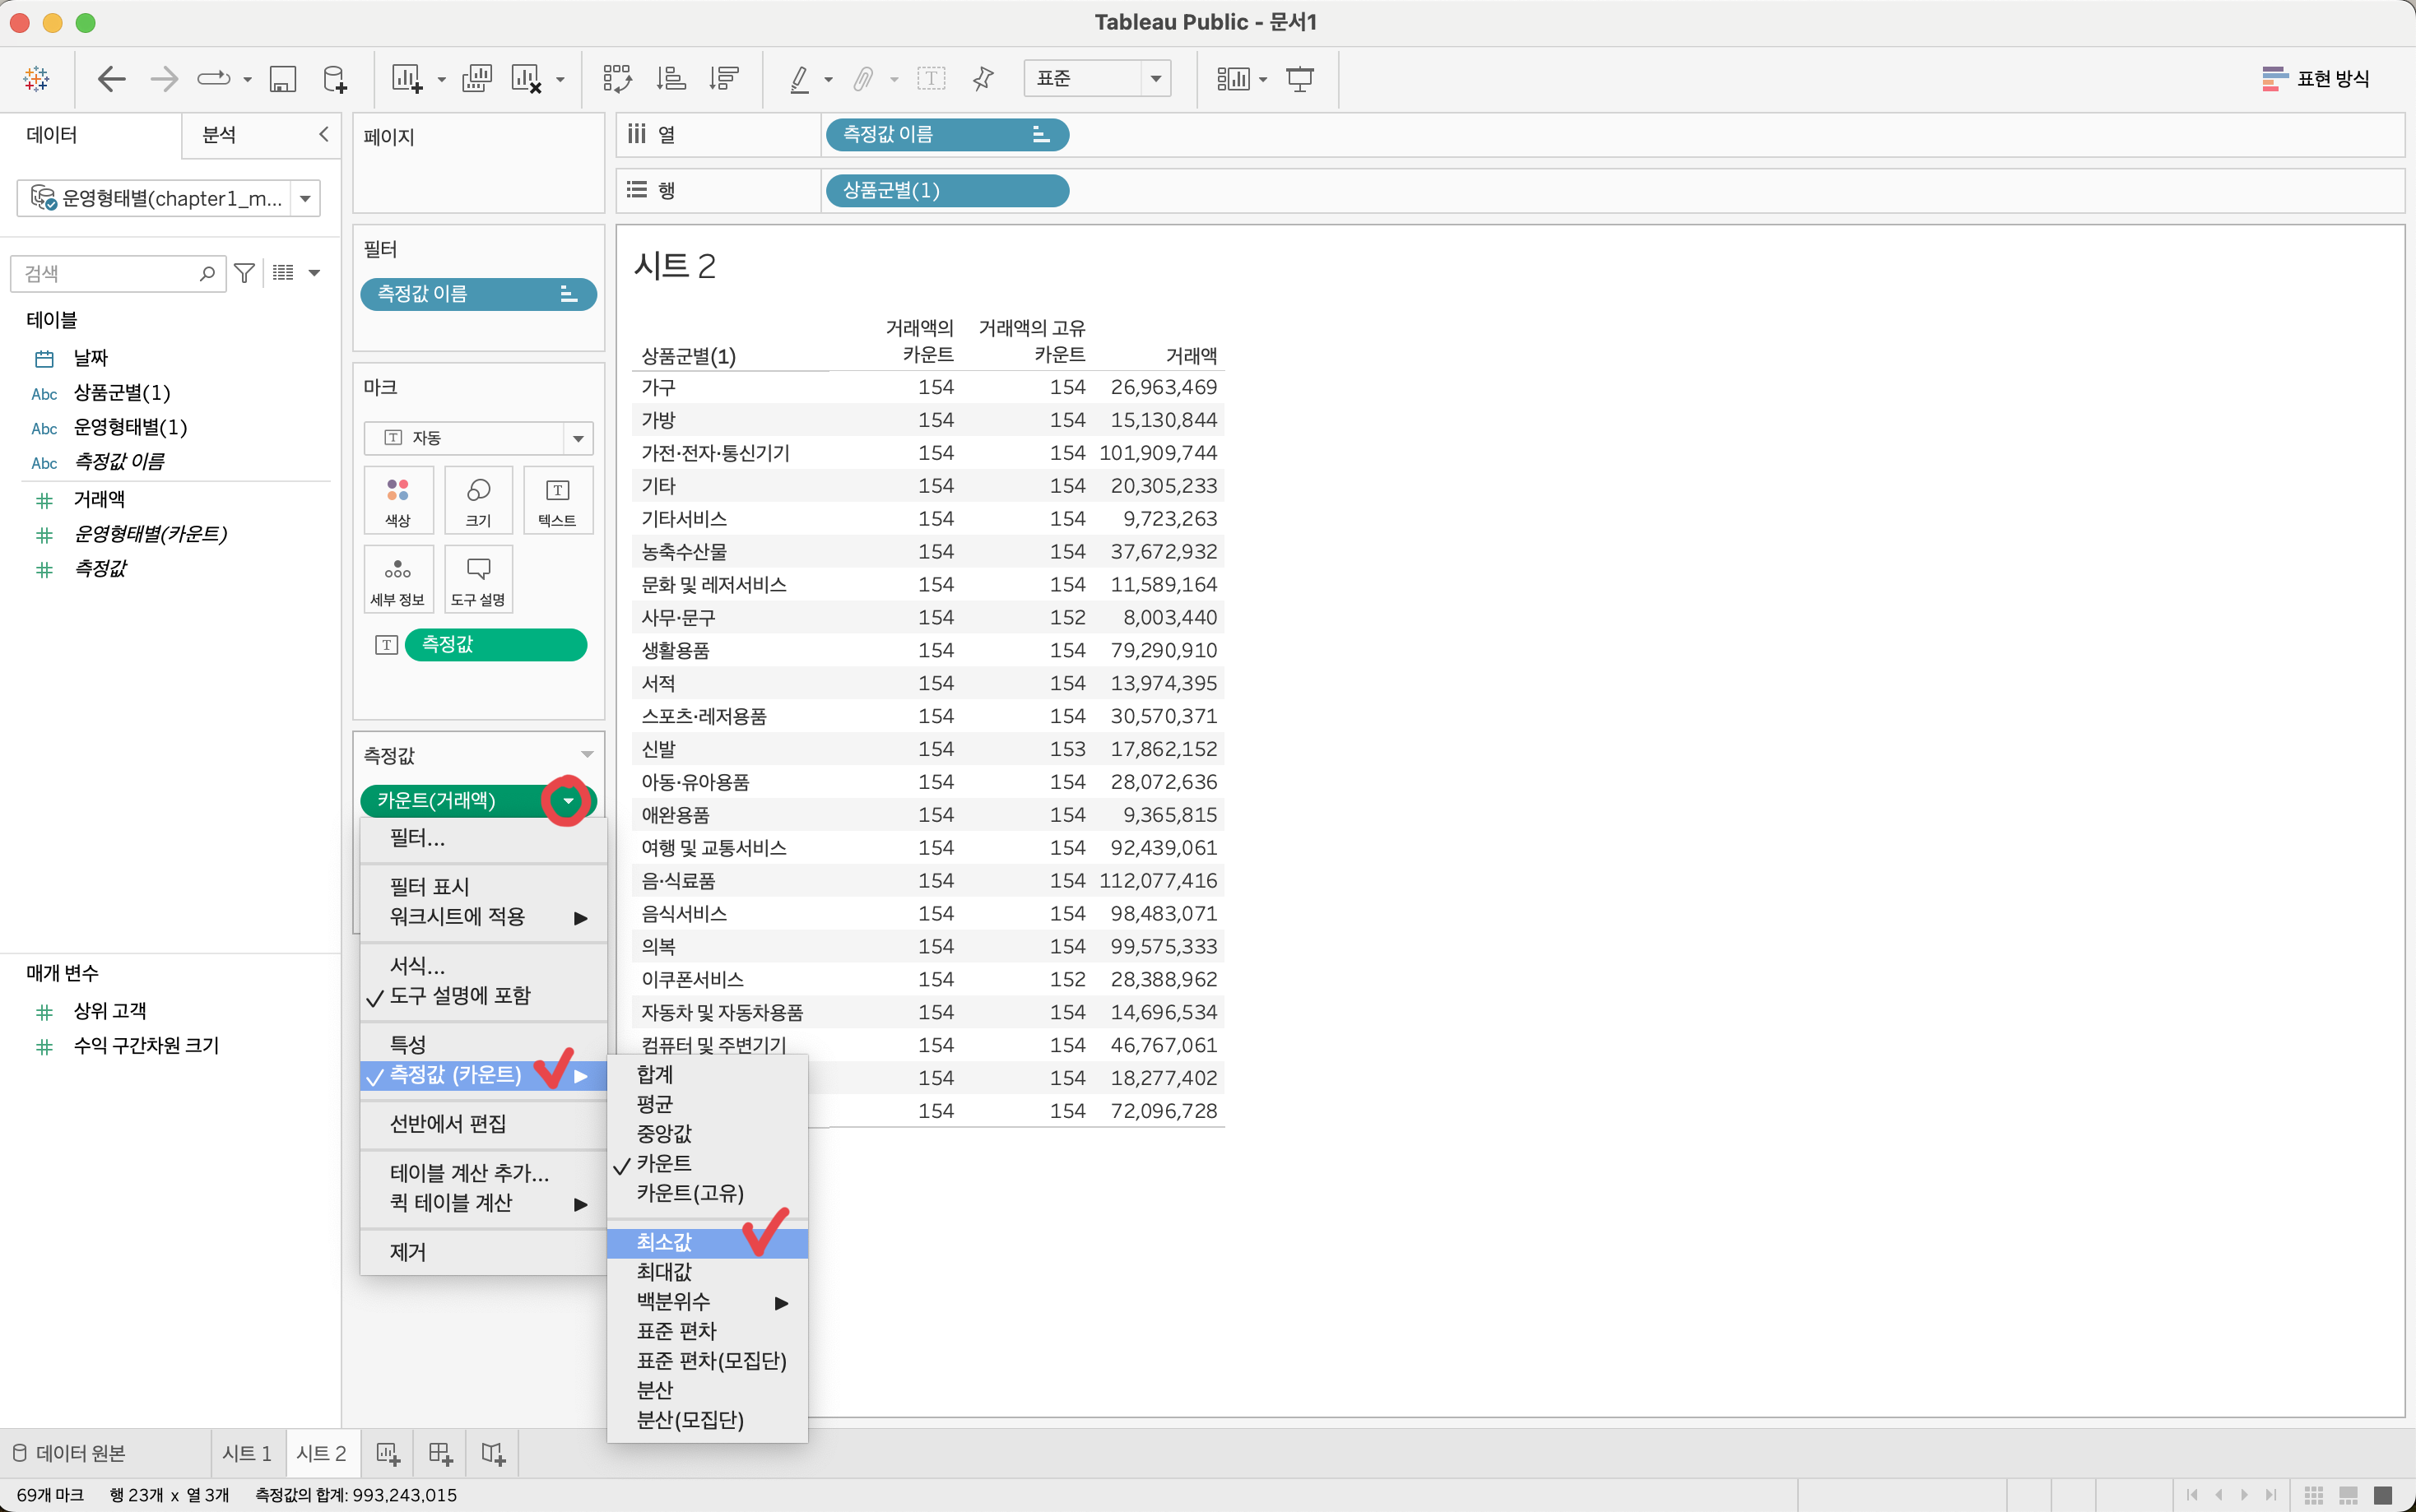2416x1512 pixels.
Task: Open Presentation mode icon
Action: [x=1299, y=79]
